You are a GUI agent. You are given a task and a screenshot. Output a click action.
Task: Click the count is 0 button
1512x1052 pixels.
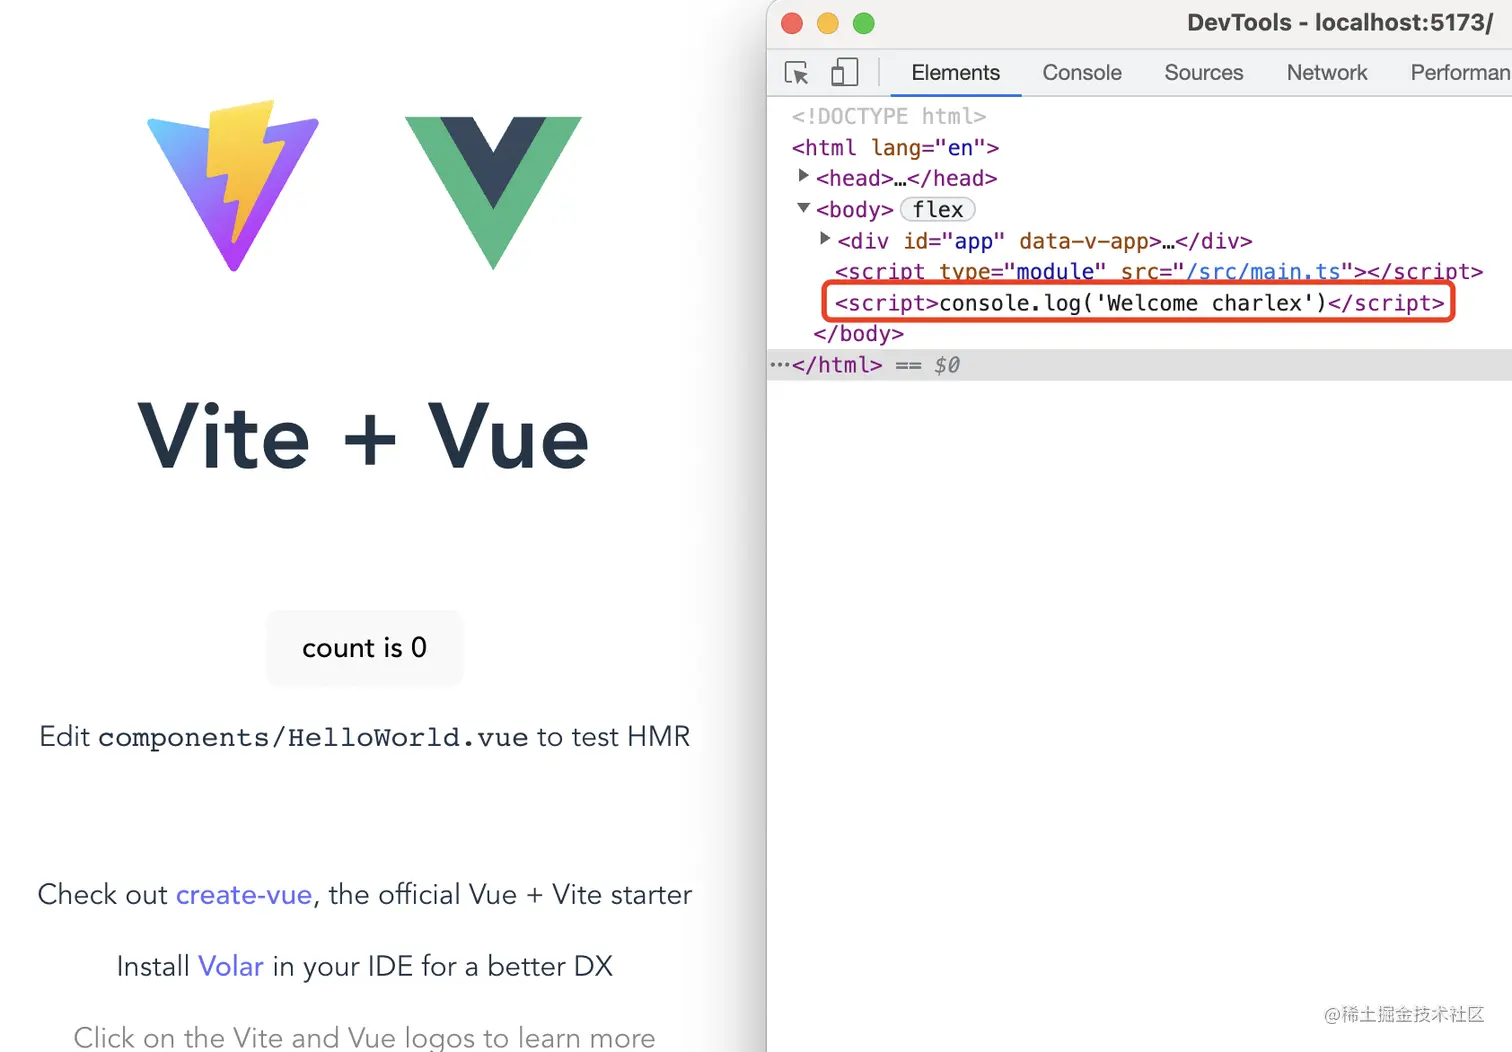(364, 648)
